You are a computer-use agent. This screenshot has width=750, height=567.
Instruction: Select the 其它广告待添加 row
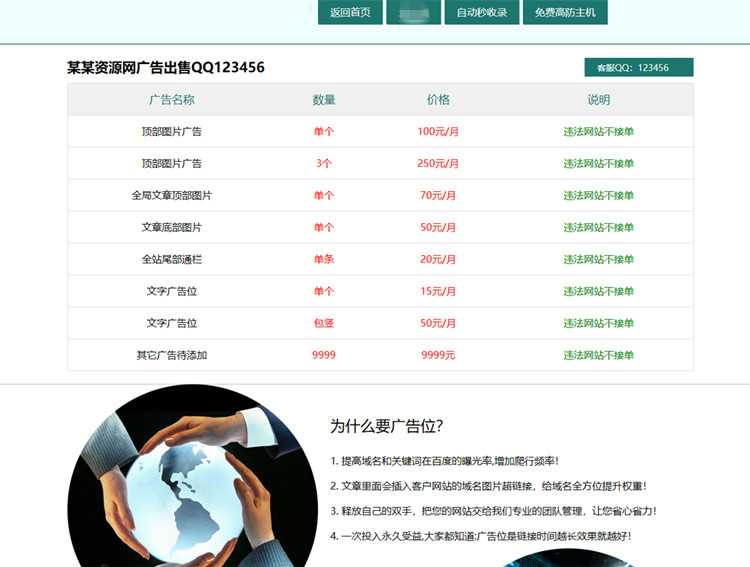pos(380,355)
